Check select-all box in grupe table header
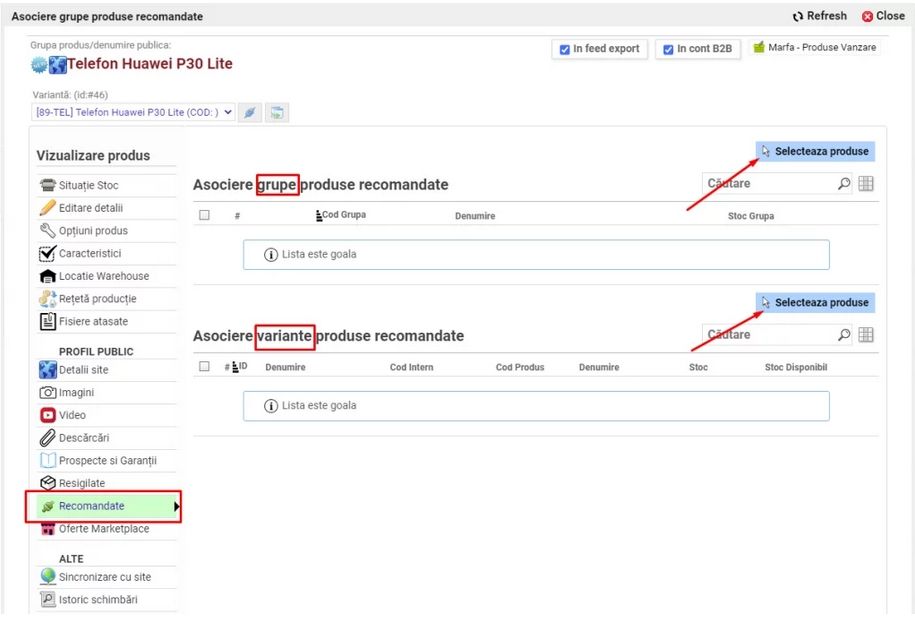The image size is (915, 625). click(204, 215)
